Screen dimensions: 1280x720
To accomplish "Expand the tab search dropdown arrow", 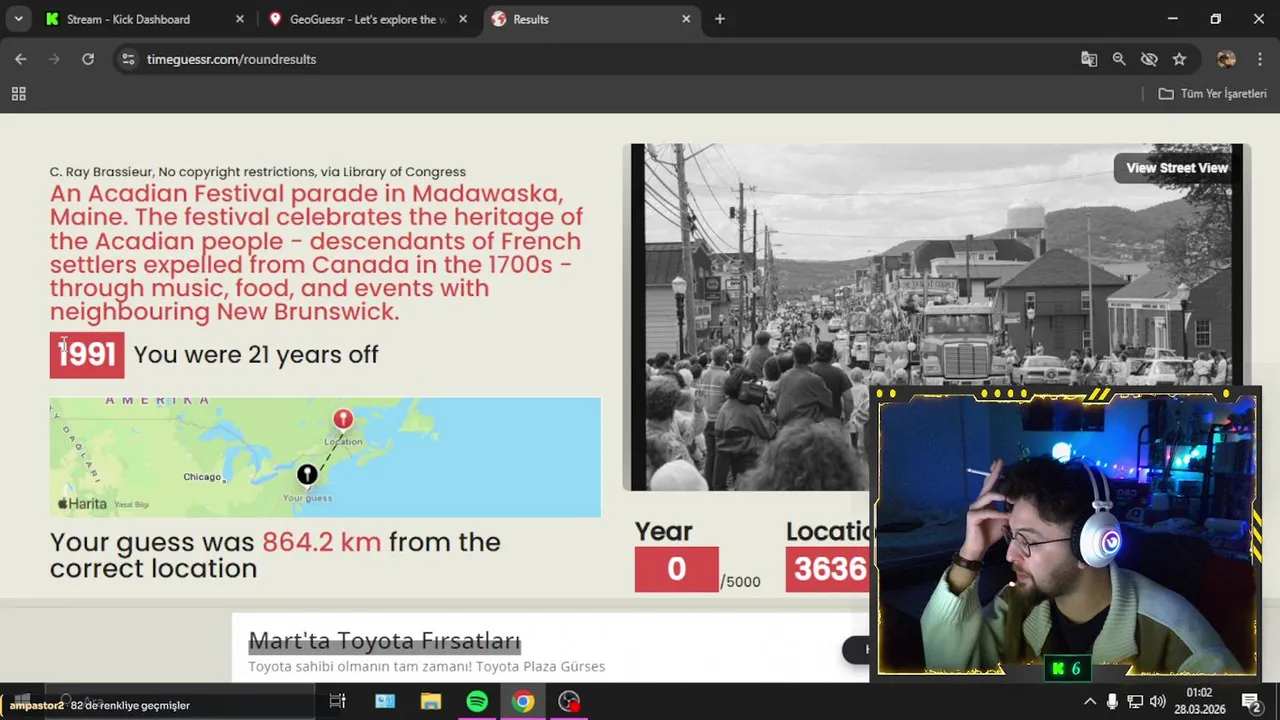I will tap(18, 19).
